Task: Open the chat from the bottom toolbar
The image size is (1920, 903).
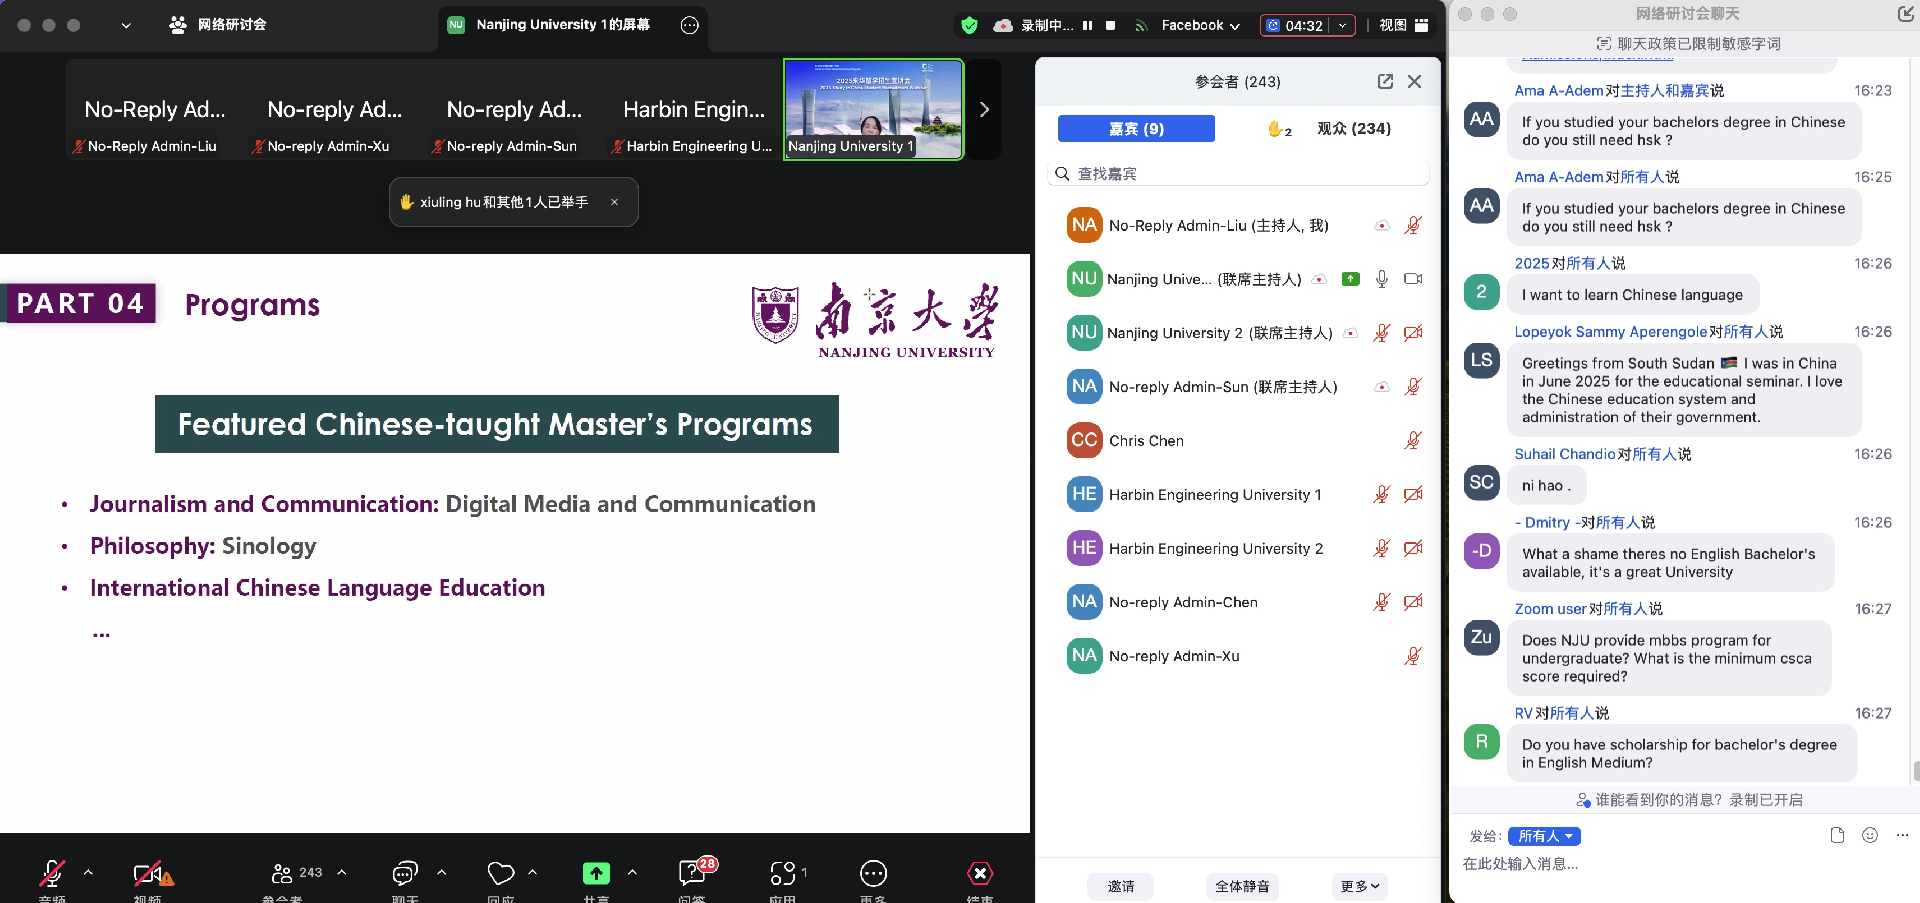Action: pos(404,873)
